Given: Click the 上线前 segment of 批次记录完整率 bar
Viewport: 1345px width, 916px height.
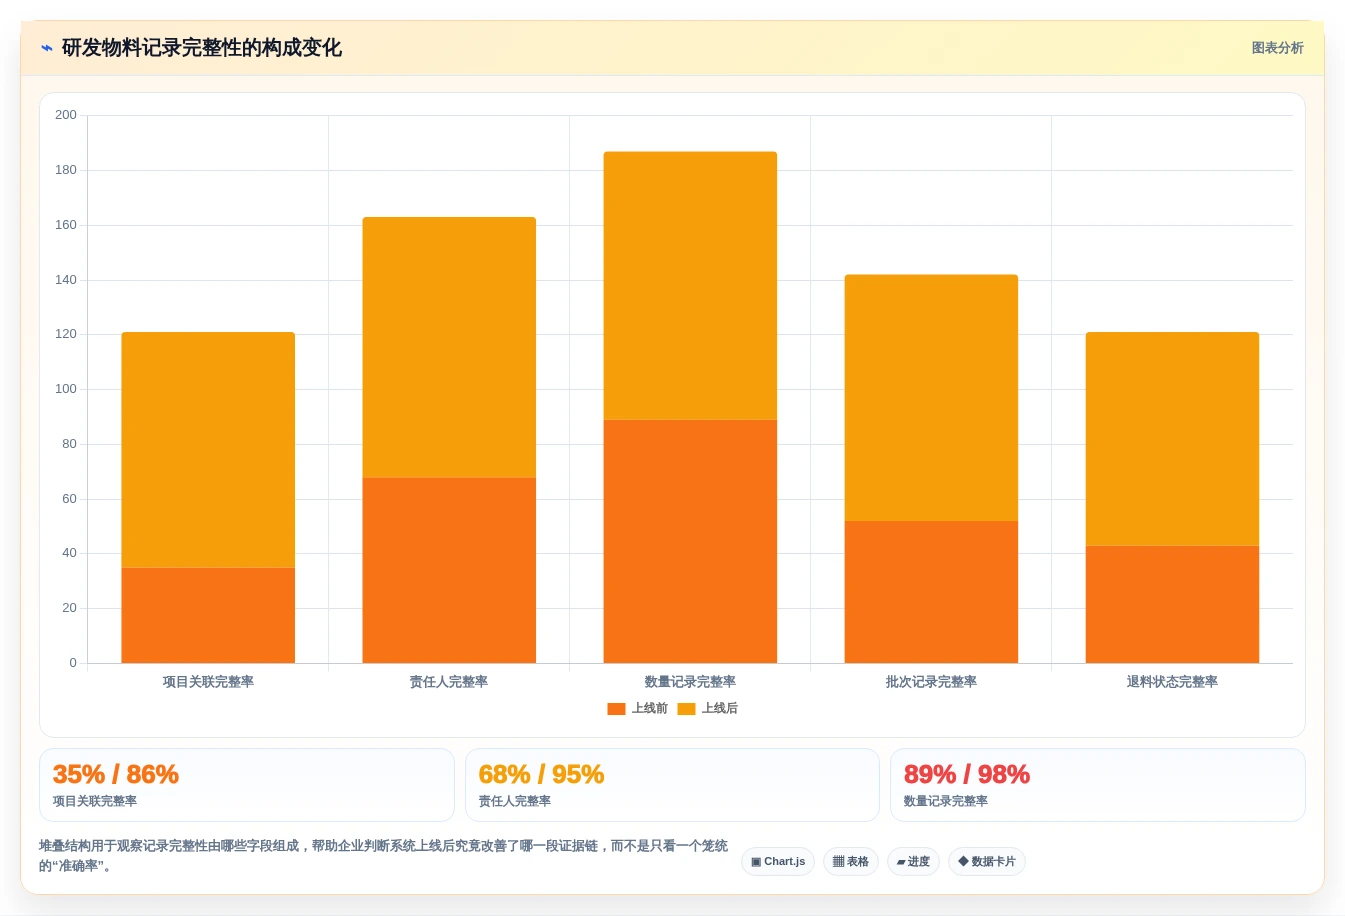Looking at the screenshot, I should click(931, 592).
